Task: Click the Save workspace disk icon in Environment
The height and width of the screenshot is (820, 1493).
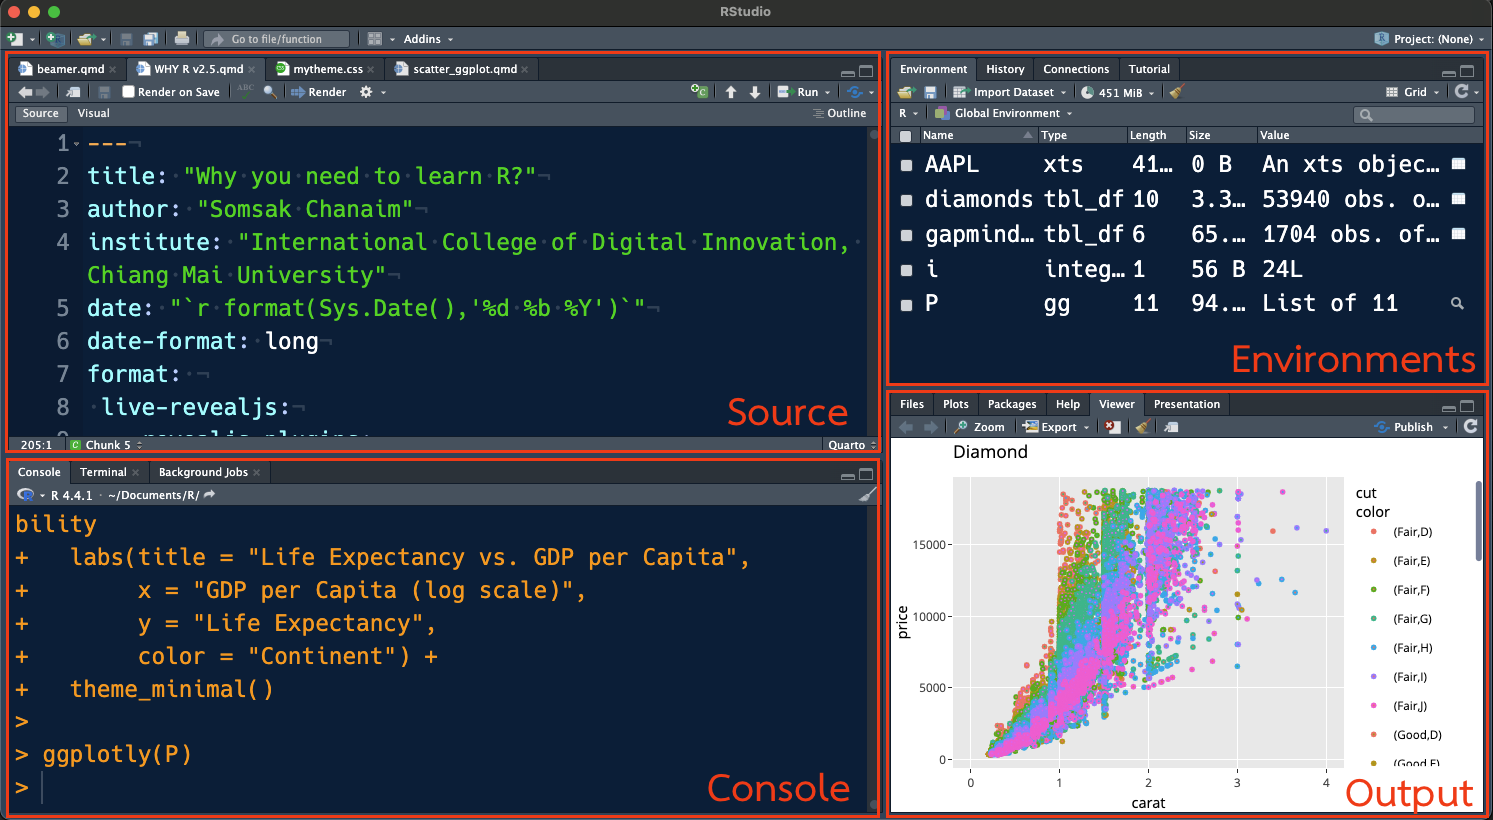Action: pos(930,92)
